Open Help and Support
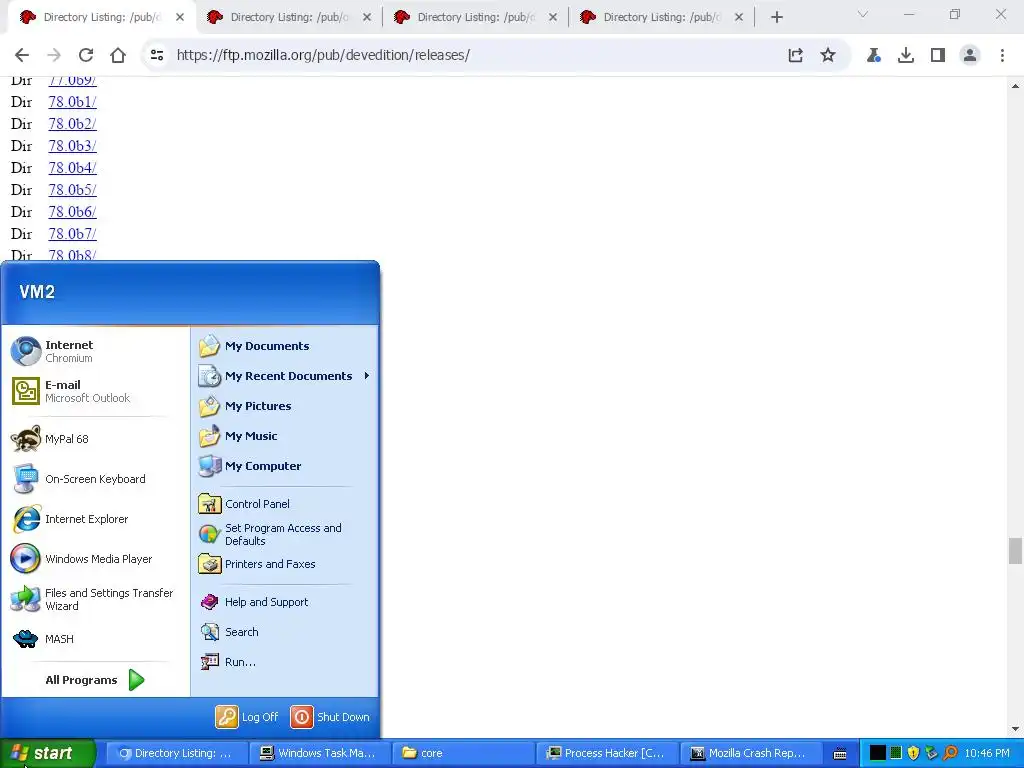The width and height of the screenshot is (1024, 768). 285,602
